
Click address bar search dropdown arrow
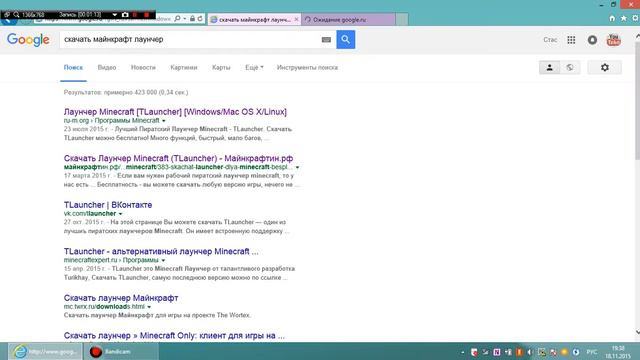point(184,19)
